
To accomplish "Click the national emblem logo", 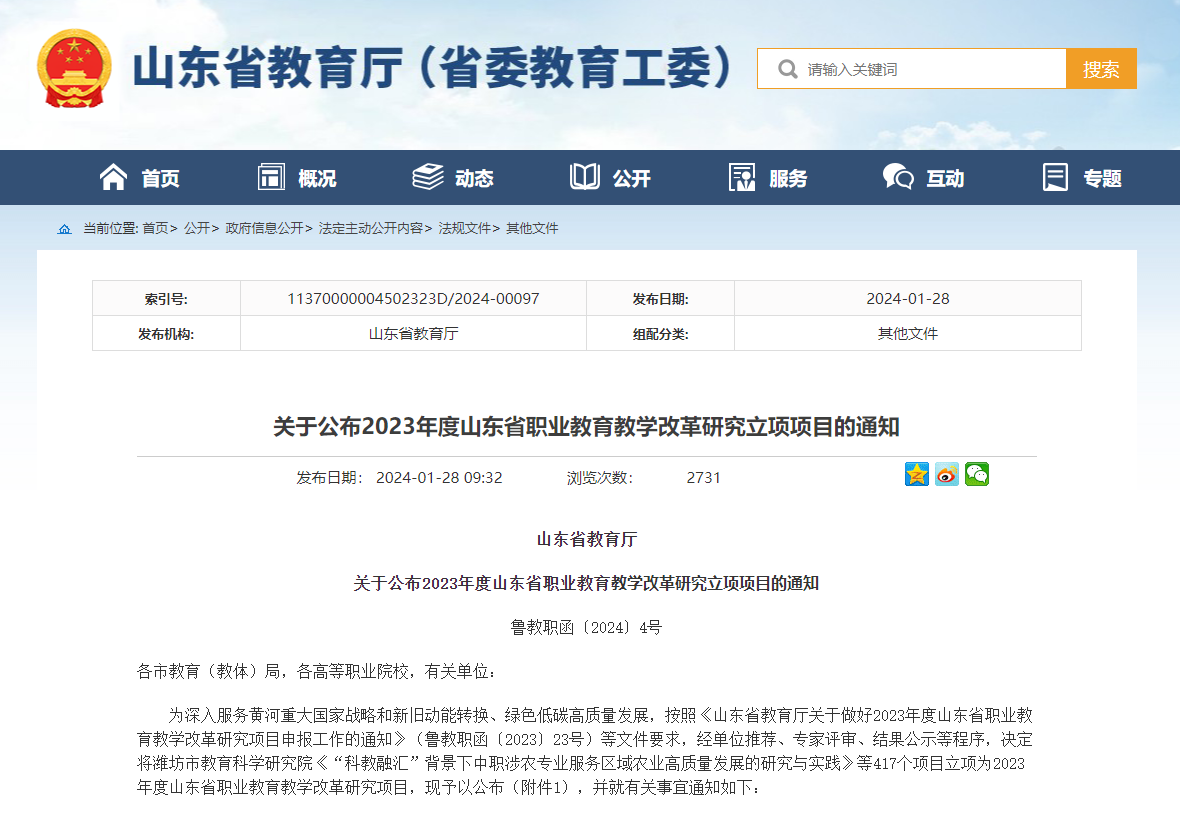I will [75, 68].
